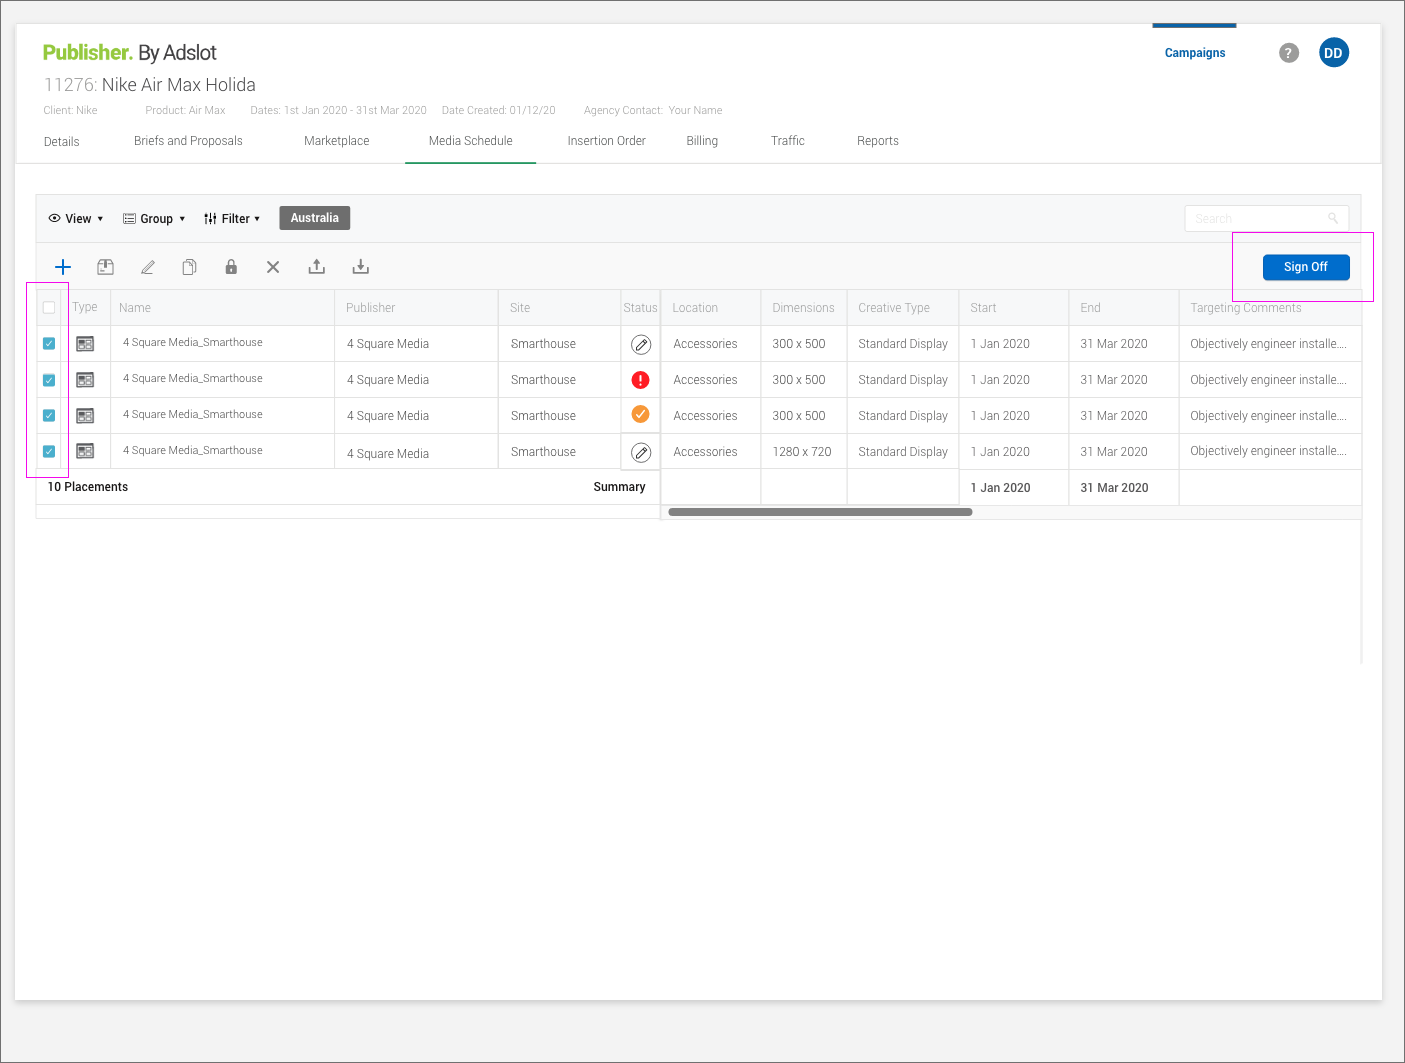
Task: Click type icon in the 1280 x 720 row
Action: point(85,452)
